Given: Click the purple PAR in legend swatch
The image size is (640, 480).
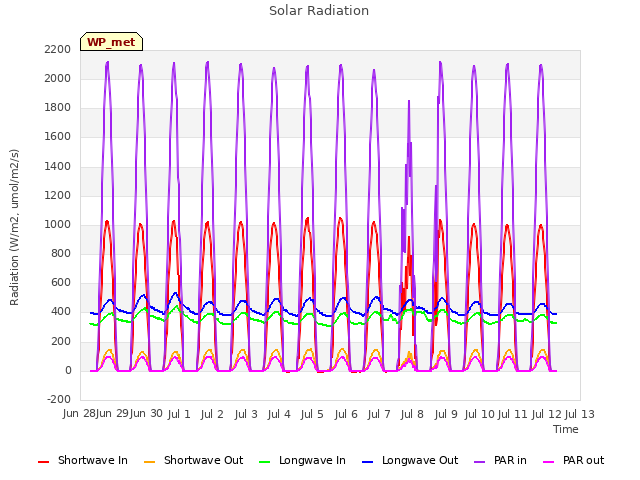Looking at the screenshot, I should 480,462.
